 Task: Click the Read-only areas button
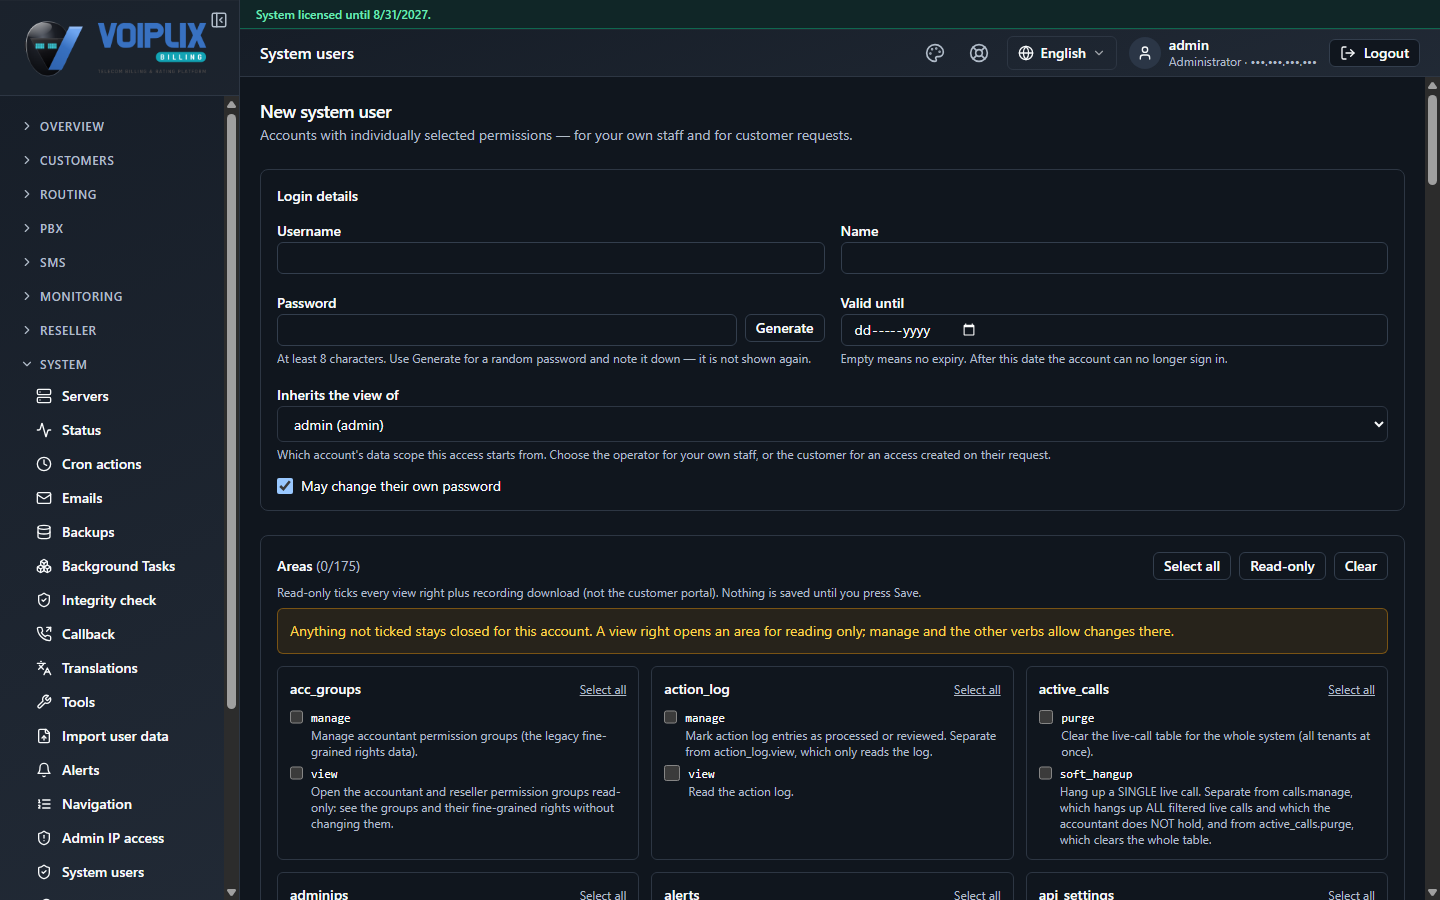pos(1282,566)
